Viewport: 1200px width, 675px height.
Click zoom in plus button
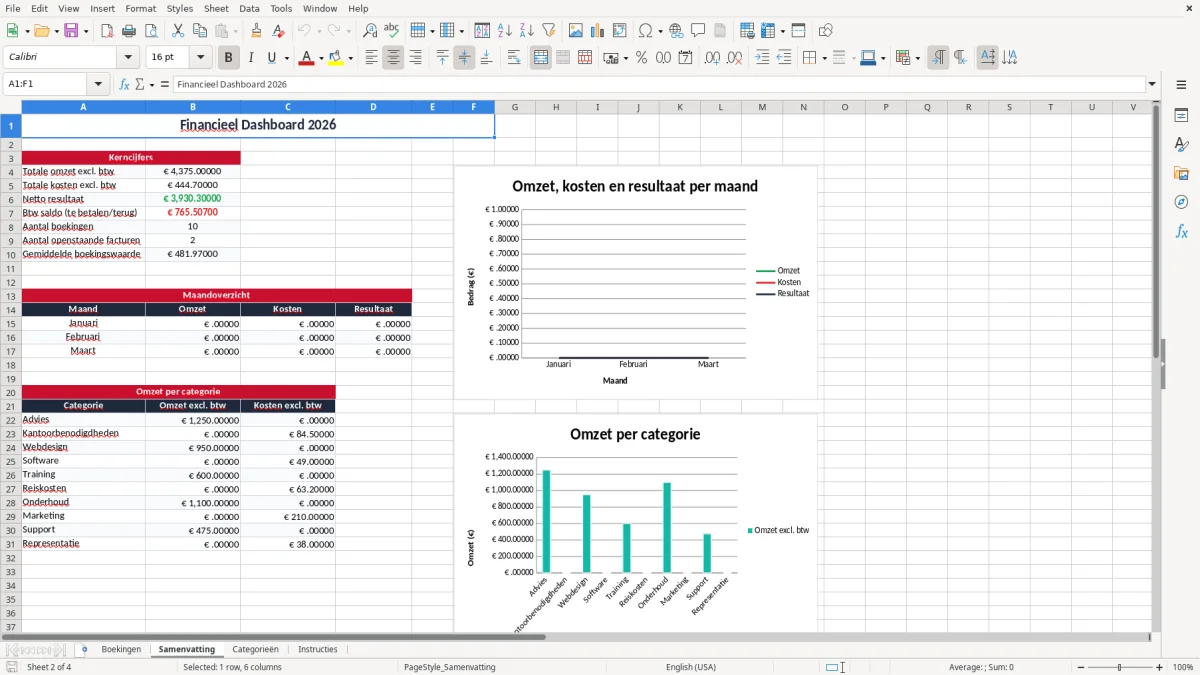tap(1159, 667)
